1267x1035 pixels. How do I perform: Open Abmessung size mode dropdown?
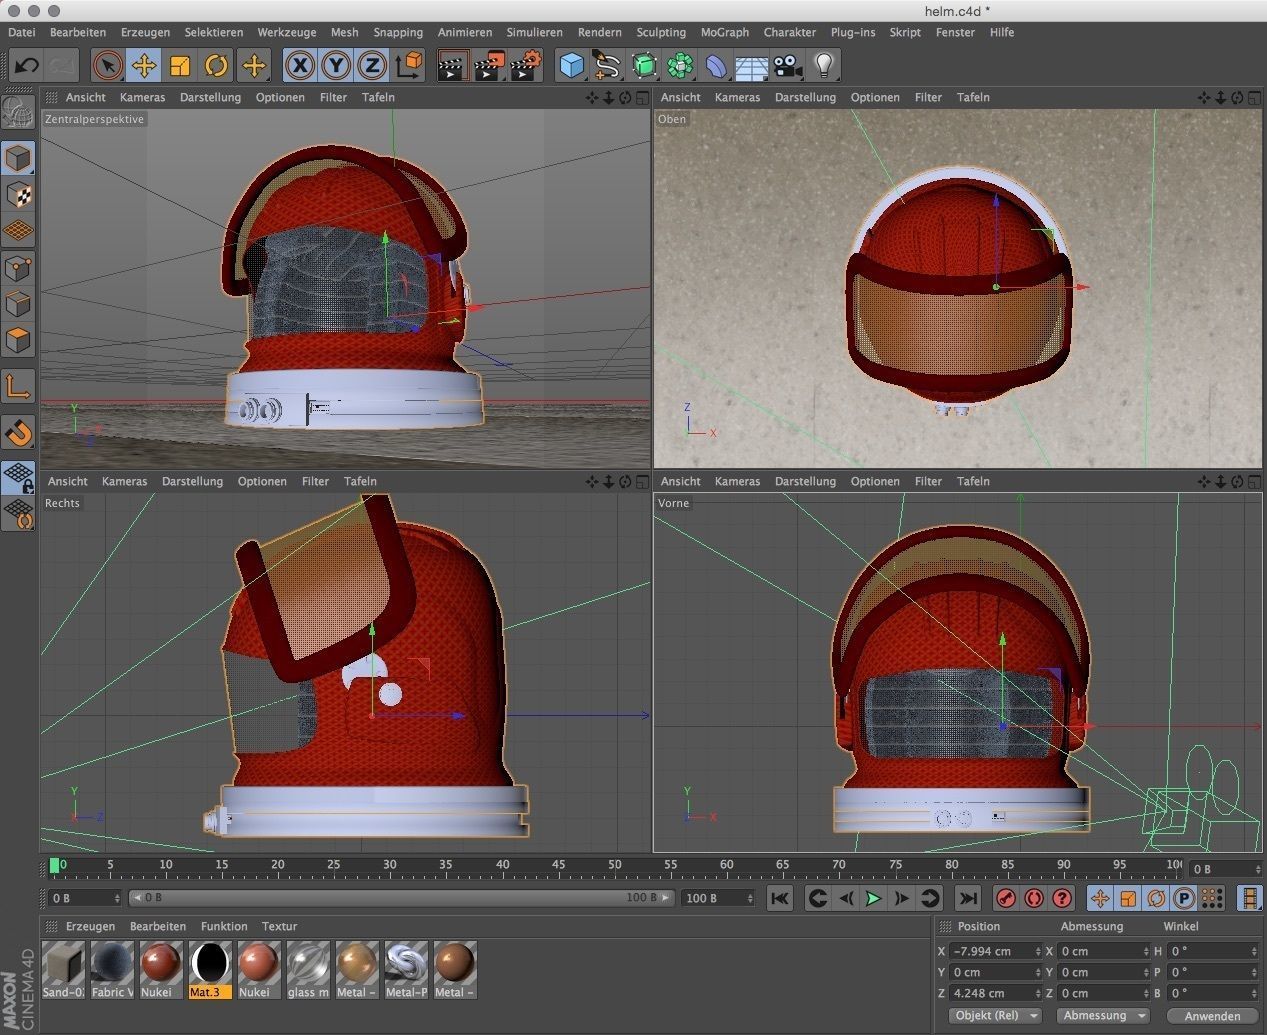tap(1103, 1015)
